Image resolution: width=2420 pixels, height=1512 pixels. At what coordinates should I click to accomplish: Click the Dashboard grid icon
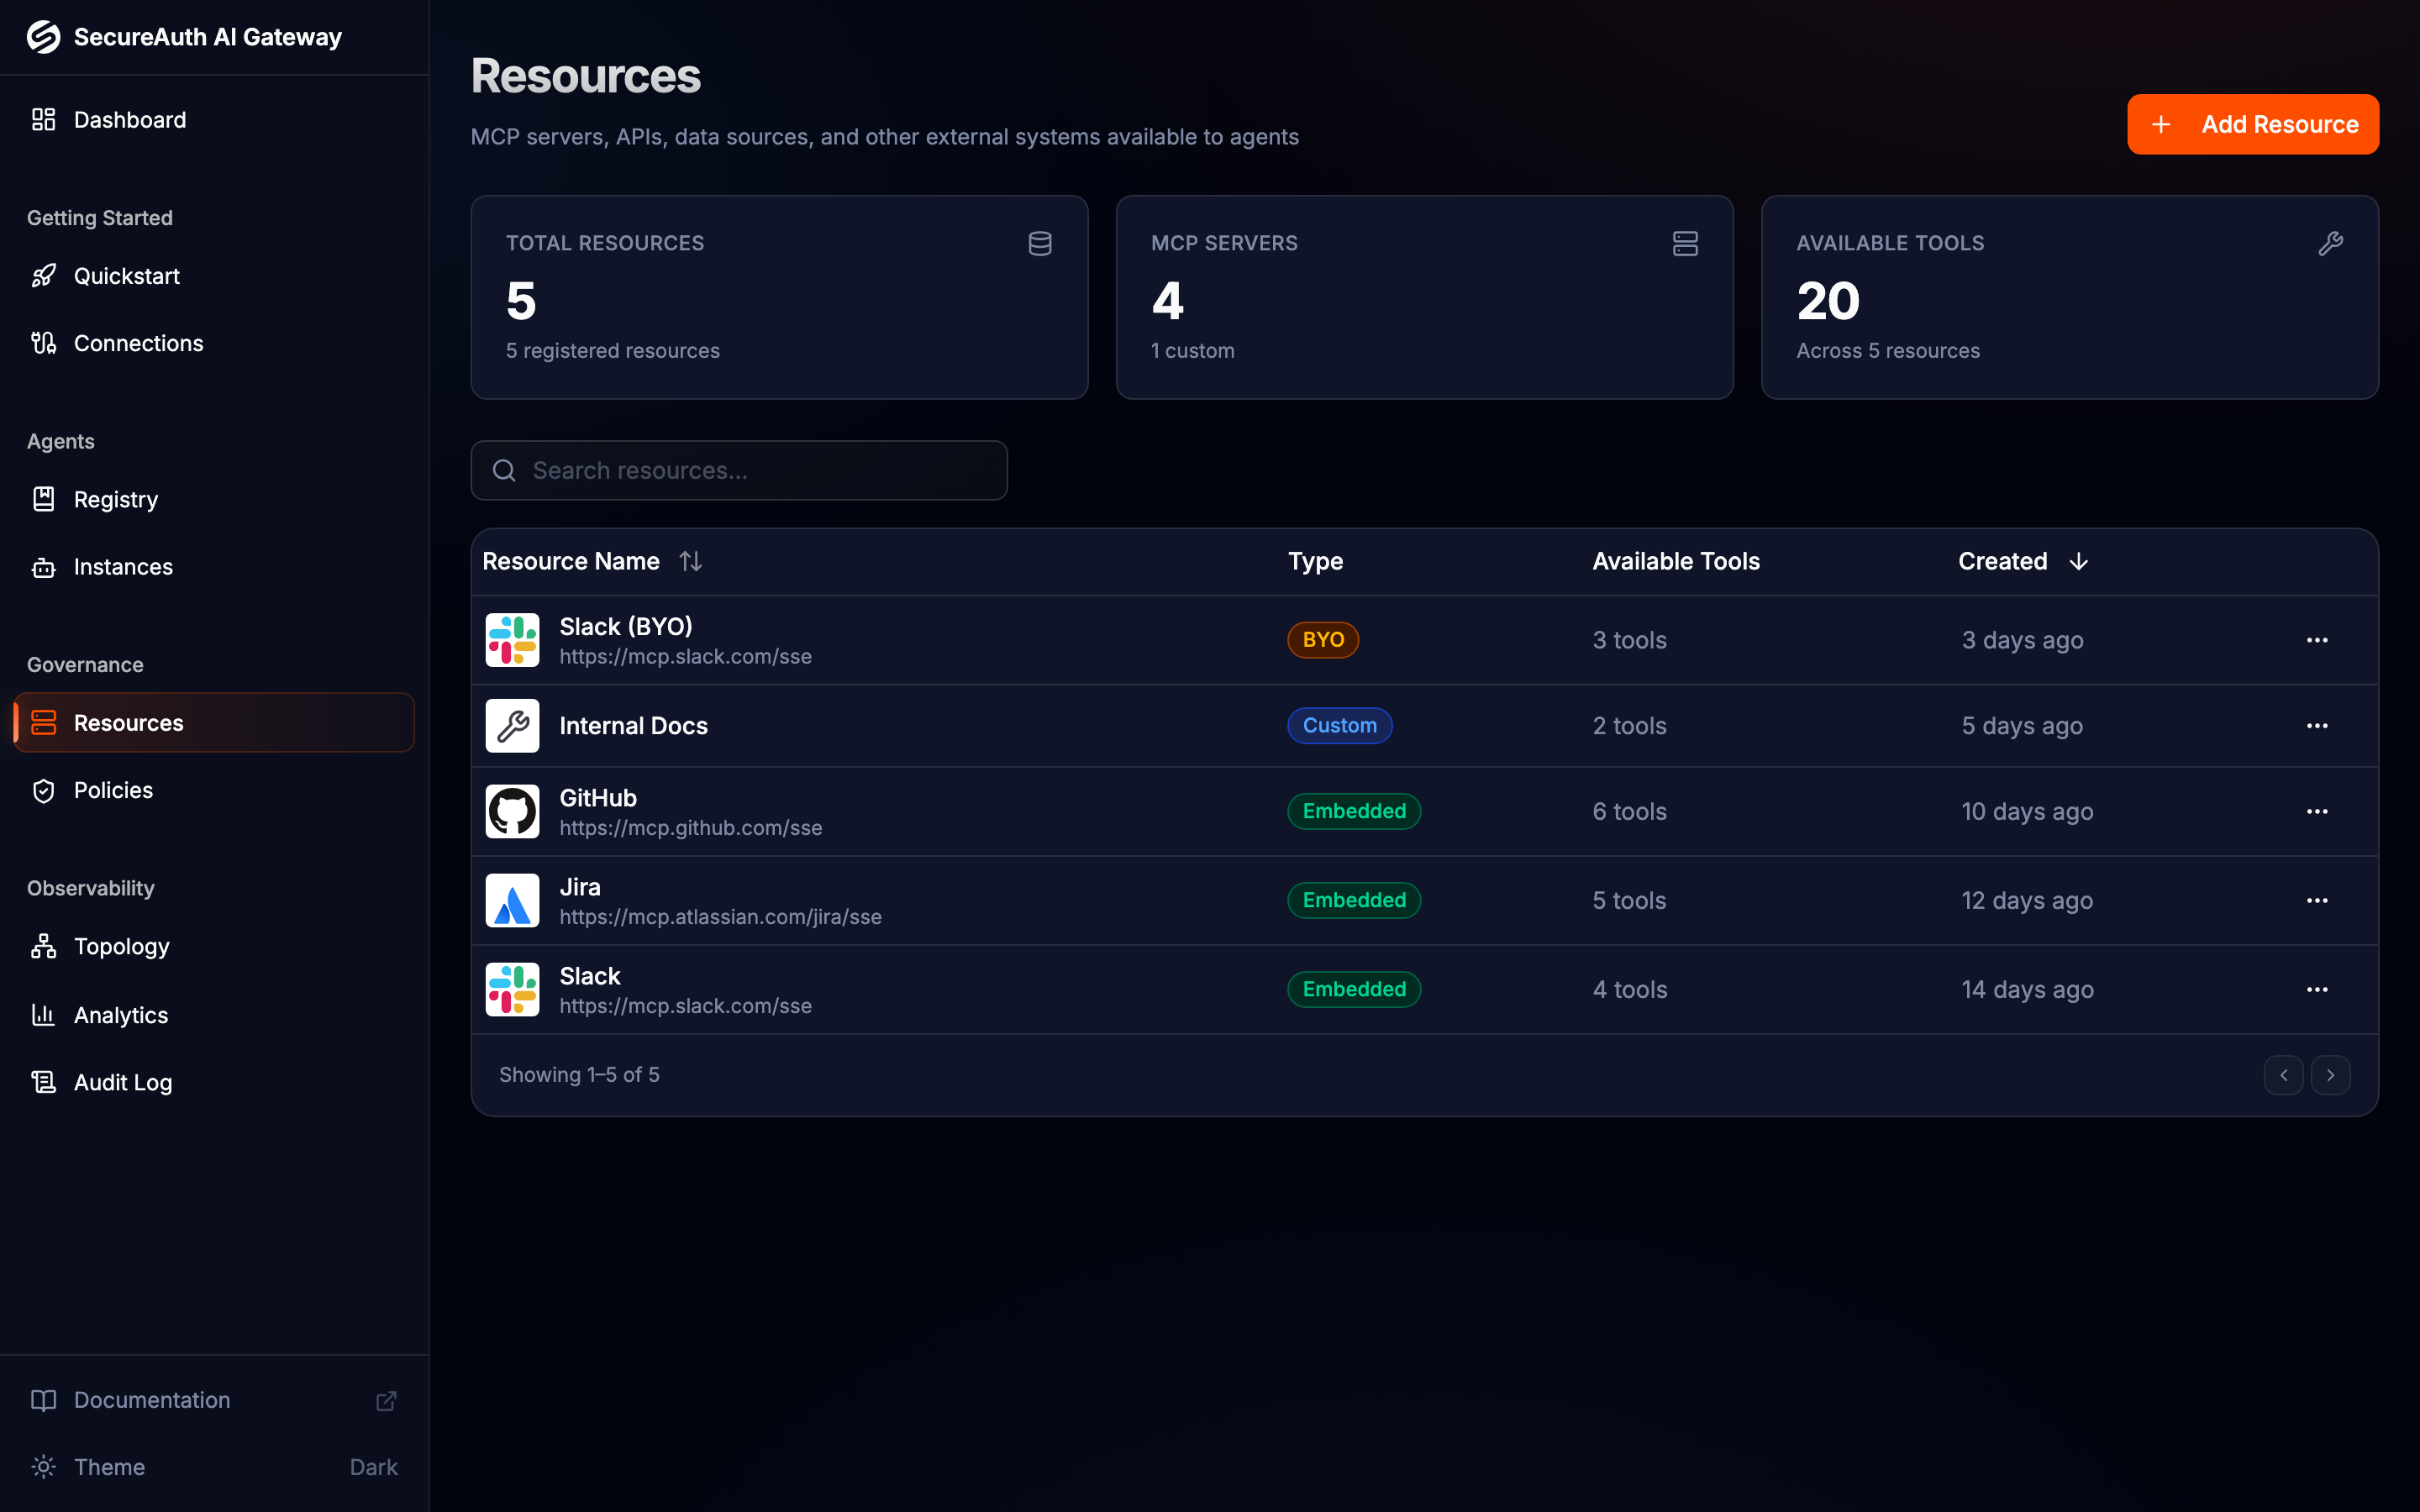click(x=43, y=120)
